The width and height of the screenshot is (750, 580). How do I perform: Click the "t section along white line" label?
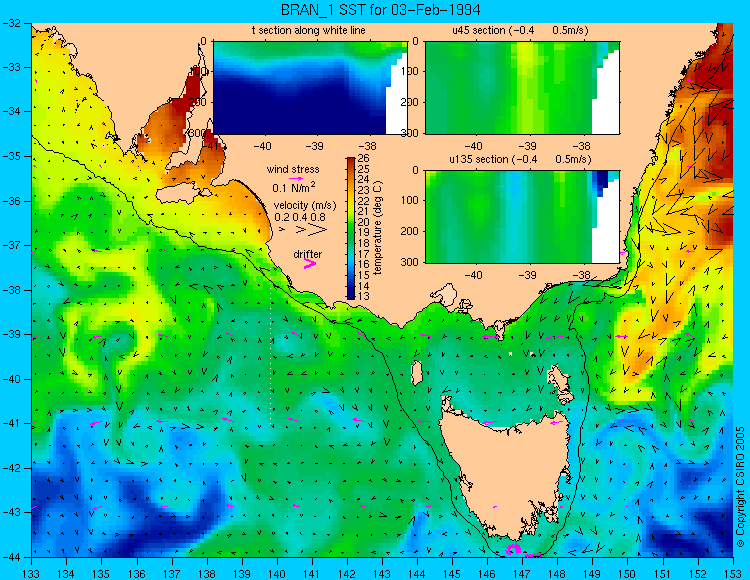click(309, 30)
